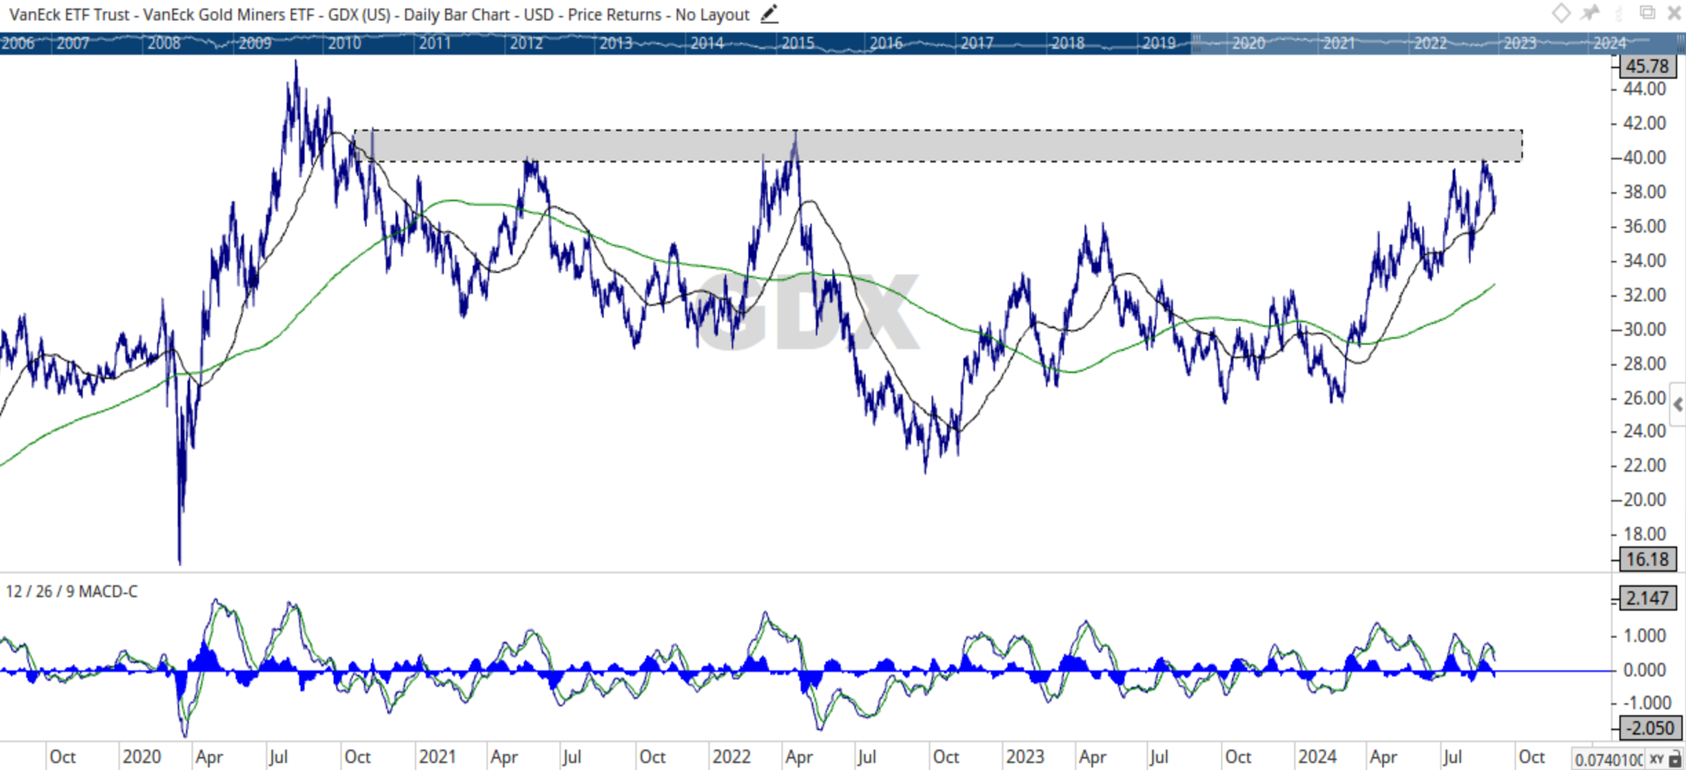This screenshot has height=770, width=1686.
Task: Click the 0.074010 scale value field
Action: [x=1608, y=760]
